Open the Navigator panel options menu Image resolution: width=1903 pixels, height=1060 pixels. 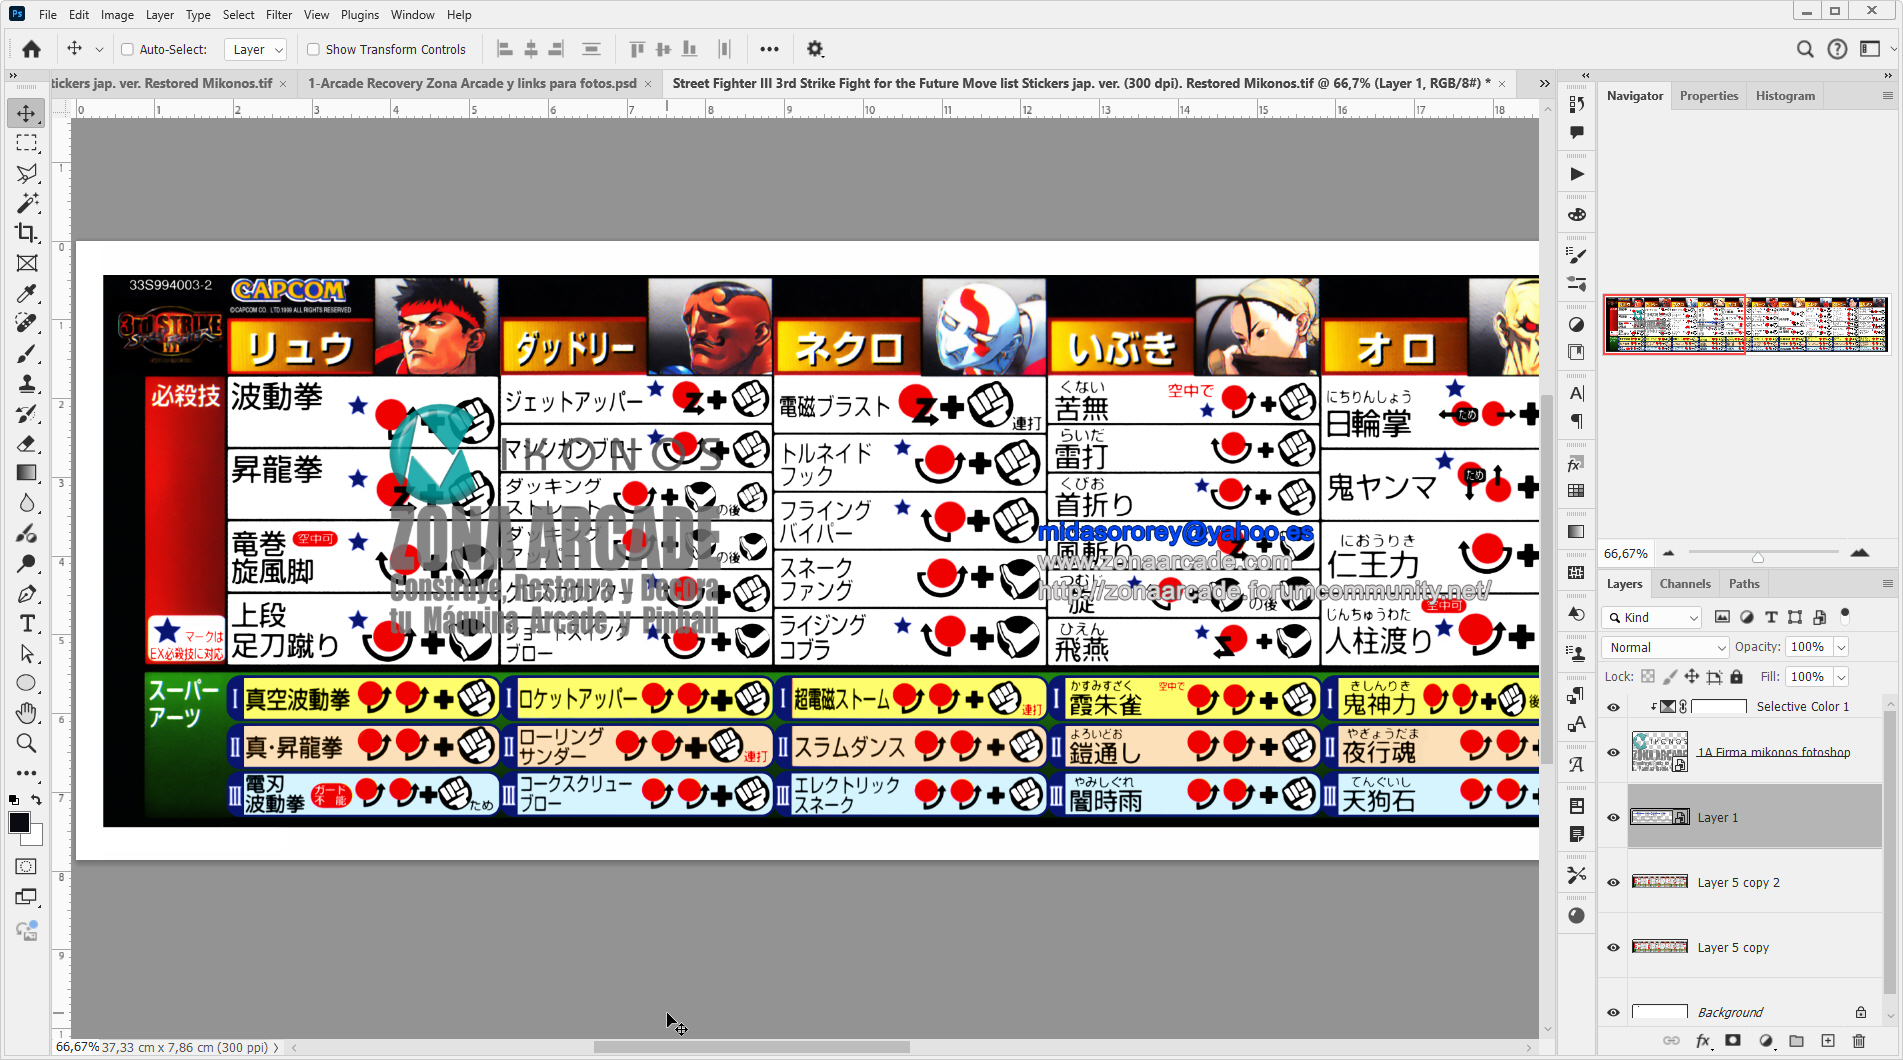click(1887, 96)
